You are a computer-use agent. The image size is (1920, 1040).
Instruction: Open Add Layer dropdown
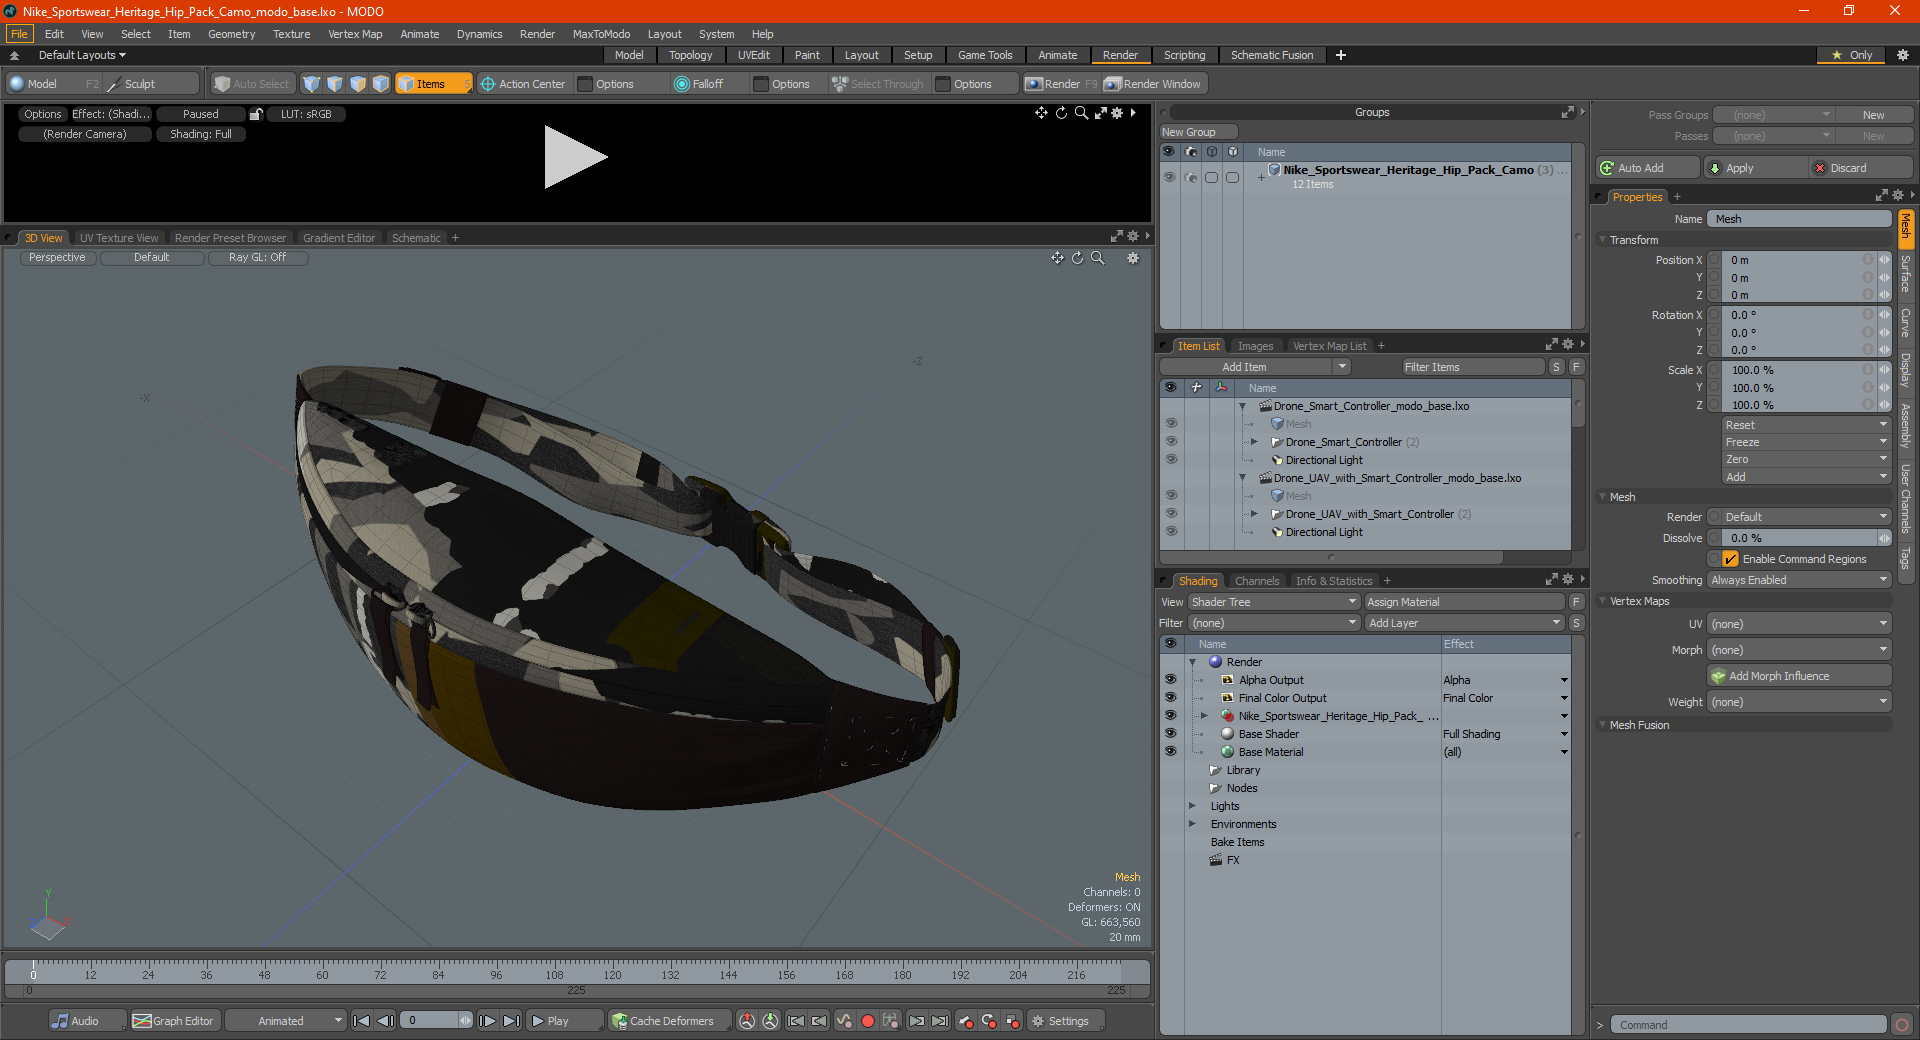tap(1464, 623)
